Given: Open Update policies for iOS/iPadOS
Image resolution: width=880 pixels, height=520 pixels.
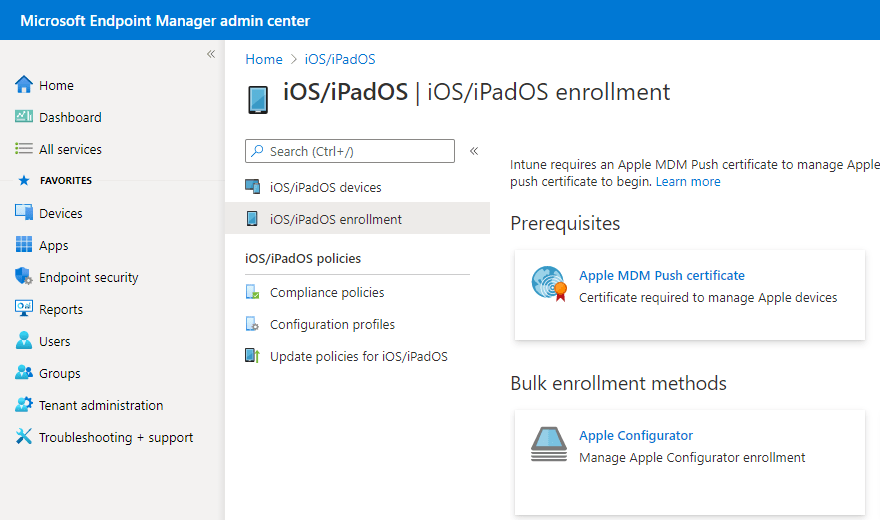Looking at the screenshot, I should 358,356.
